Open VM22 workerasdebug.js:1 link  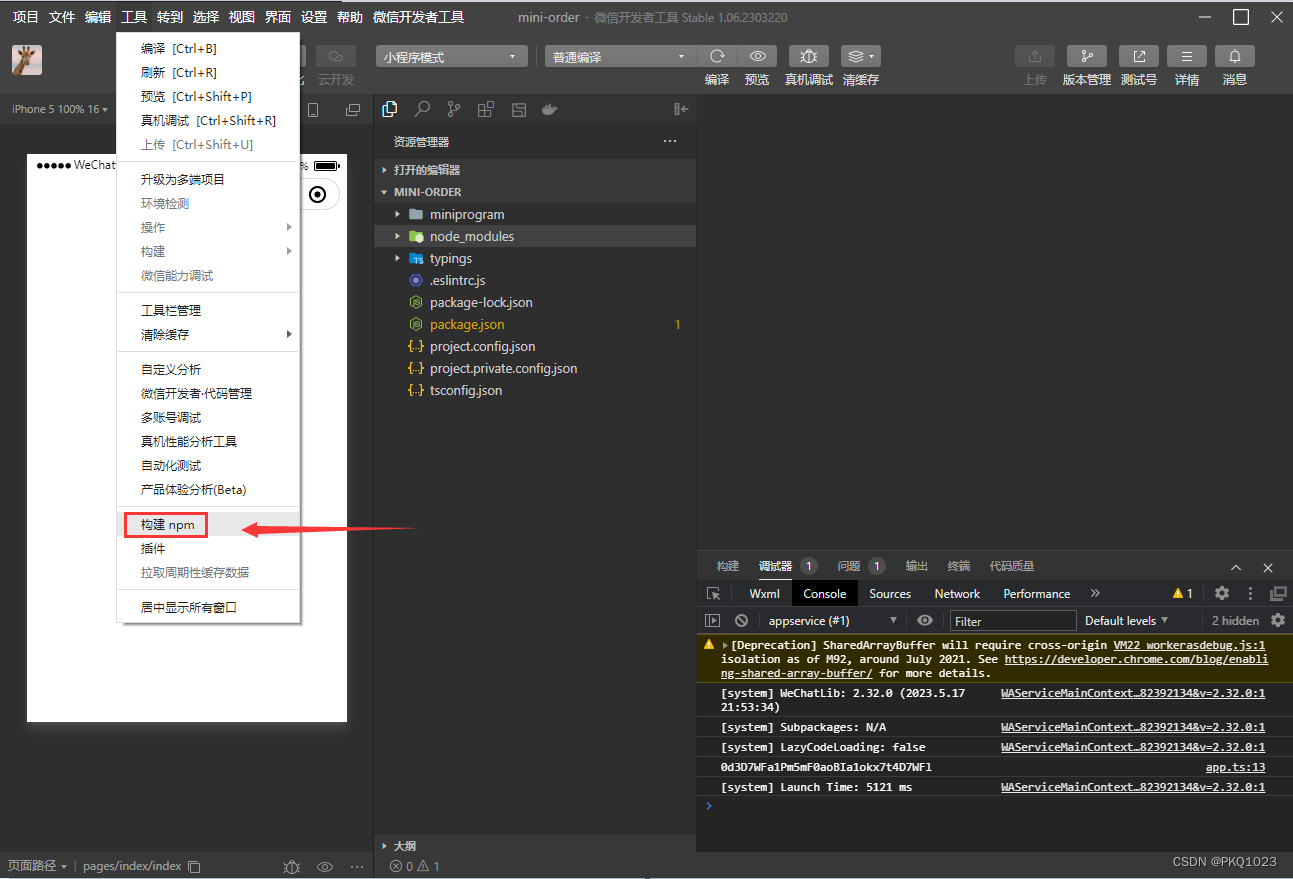coord(1189,645)
